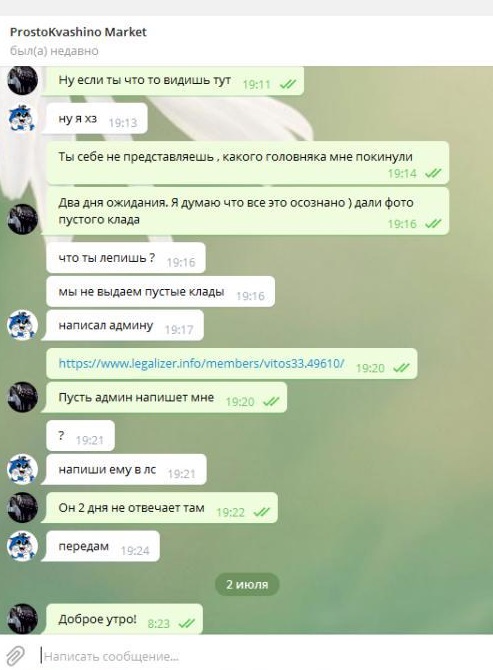The image size is (493, 670).
Task: Click the '2 июля' date separator
Action: 247,584
